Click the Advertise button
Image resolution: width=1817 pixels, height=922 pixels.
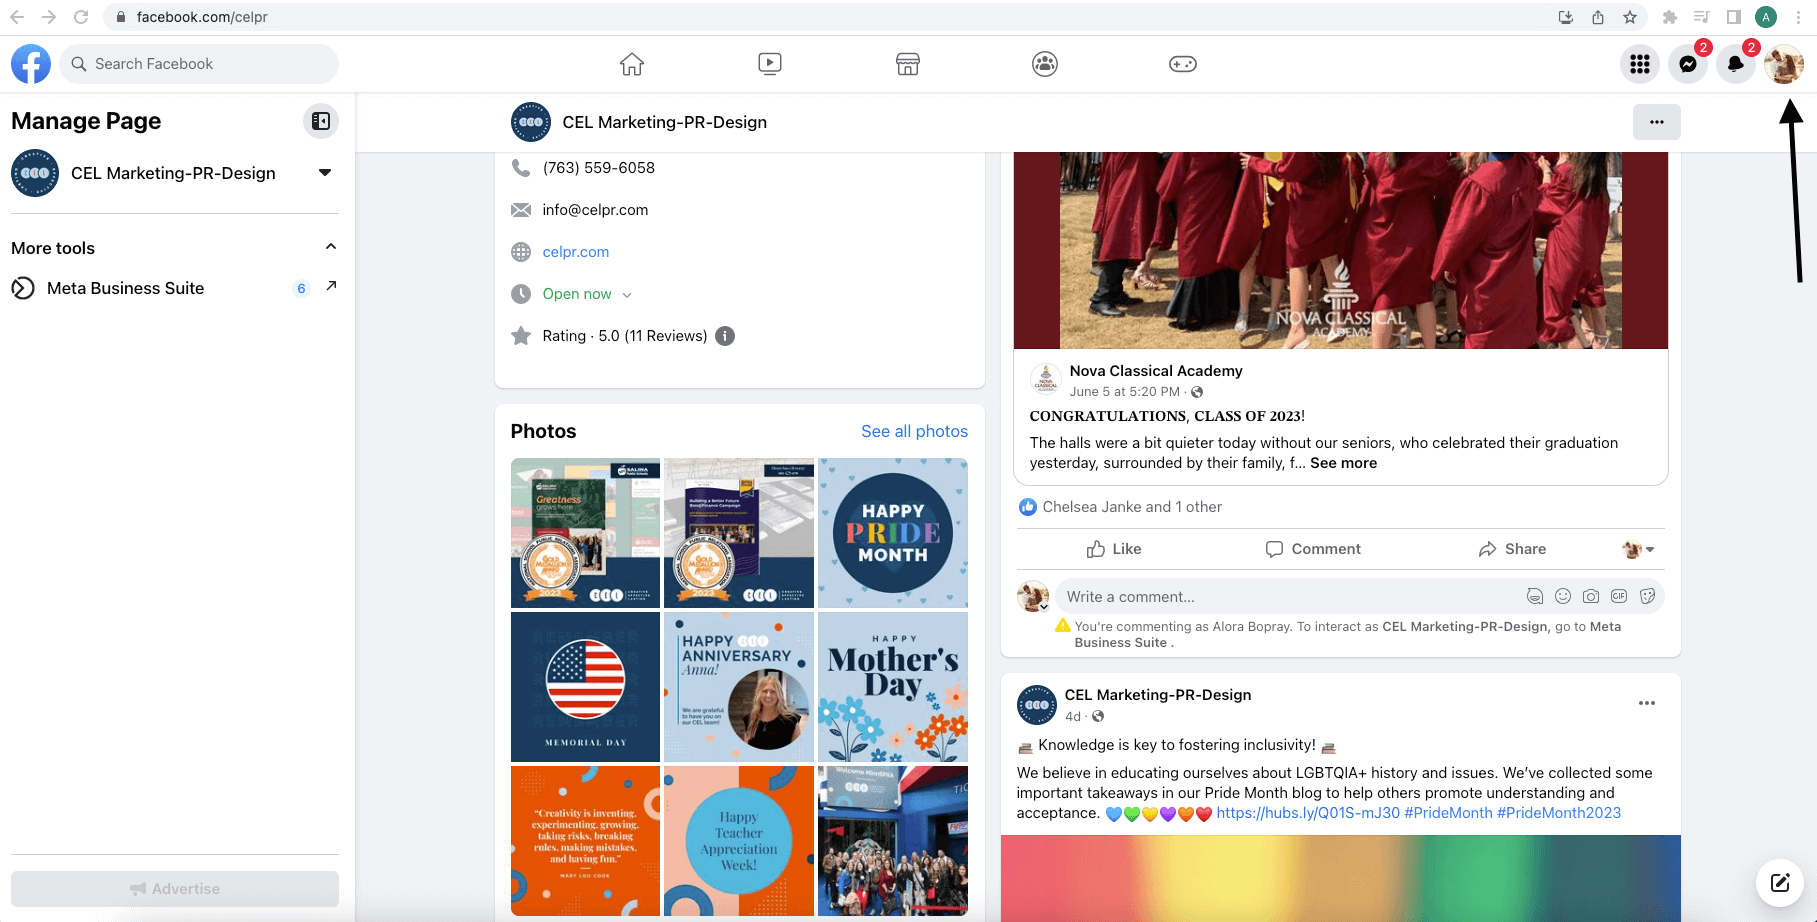pyautogui.click(x=175, y=889)
